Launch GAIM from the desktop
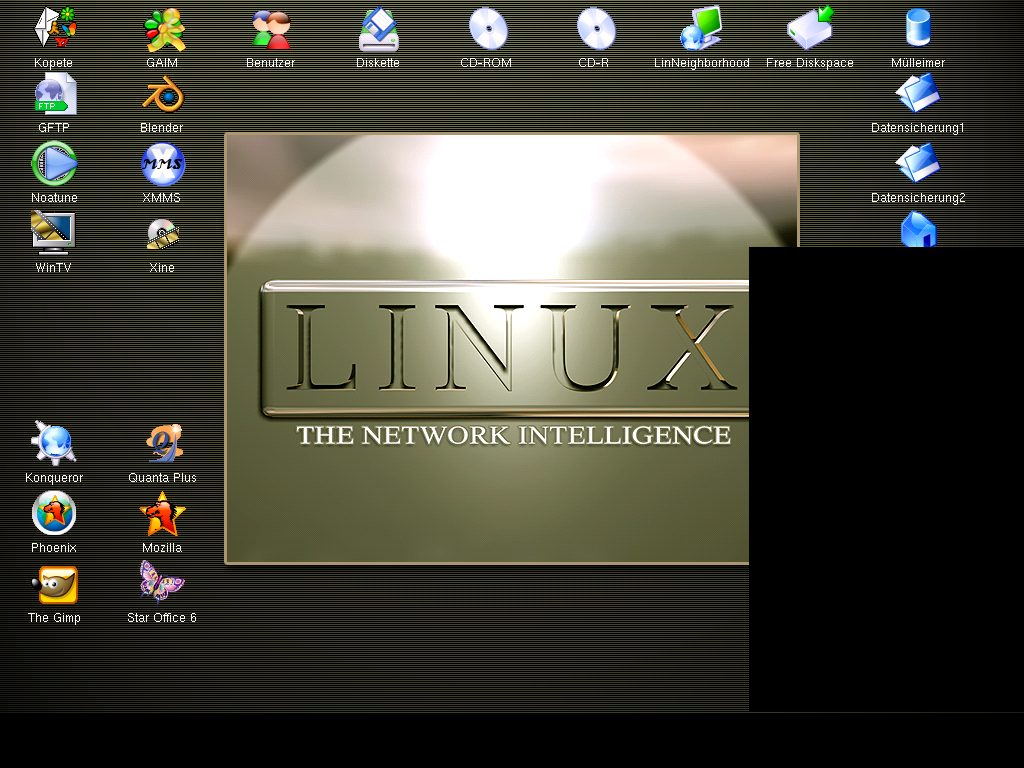The width and height of the screenshot is (1024, 768). point(163,29)
